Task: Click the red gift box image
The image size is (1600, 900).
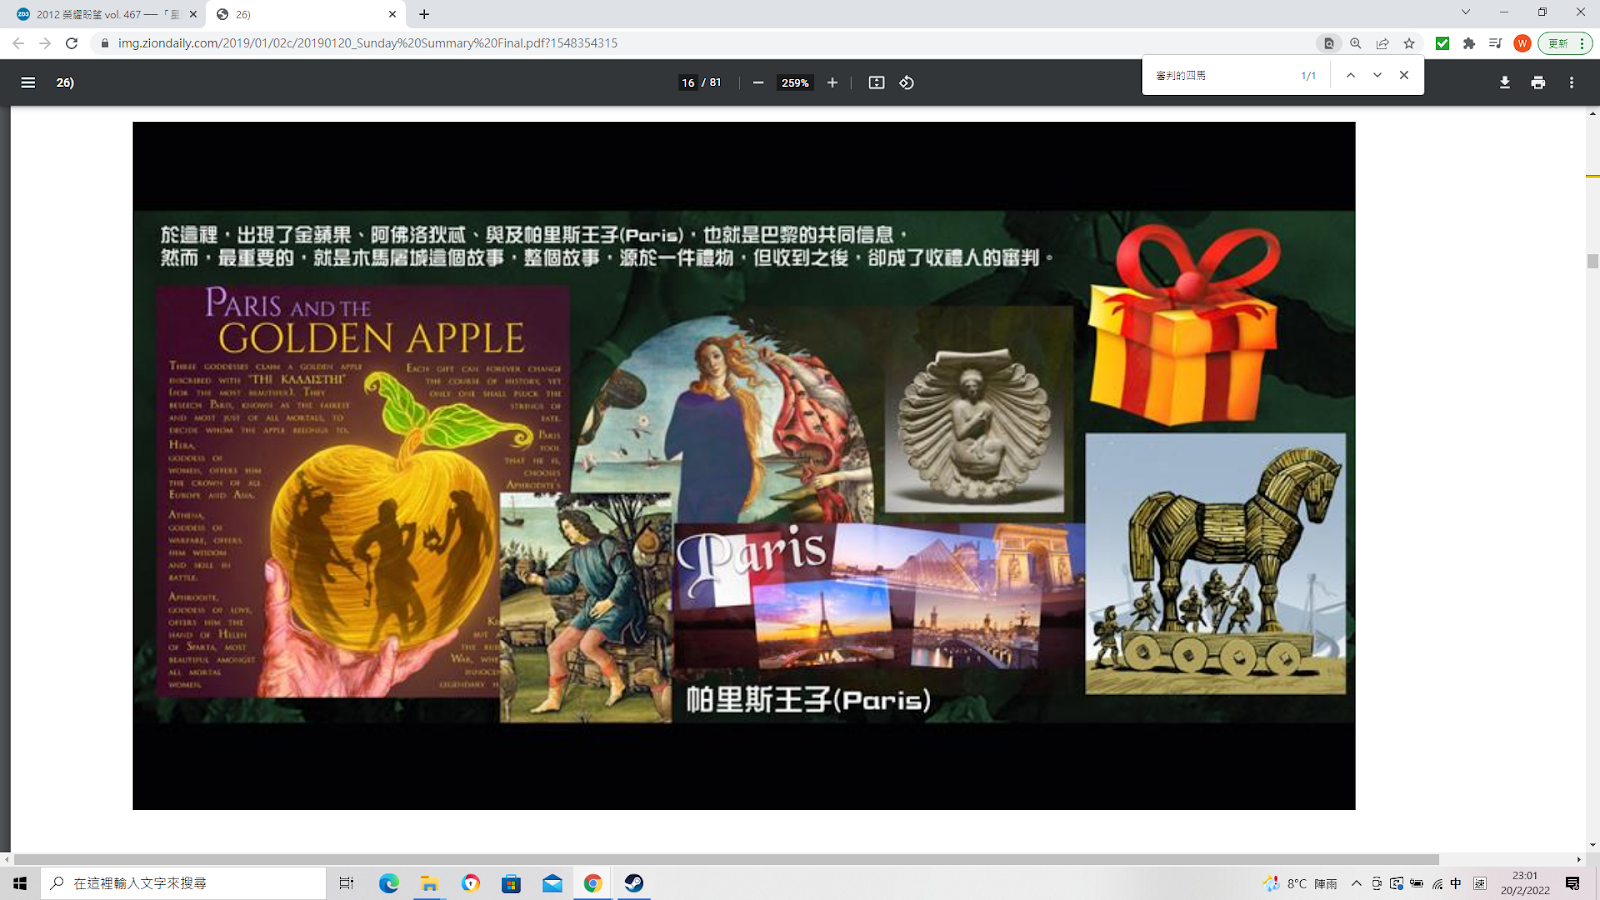Action: [1183, 324]
